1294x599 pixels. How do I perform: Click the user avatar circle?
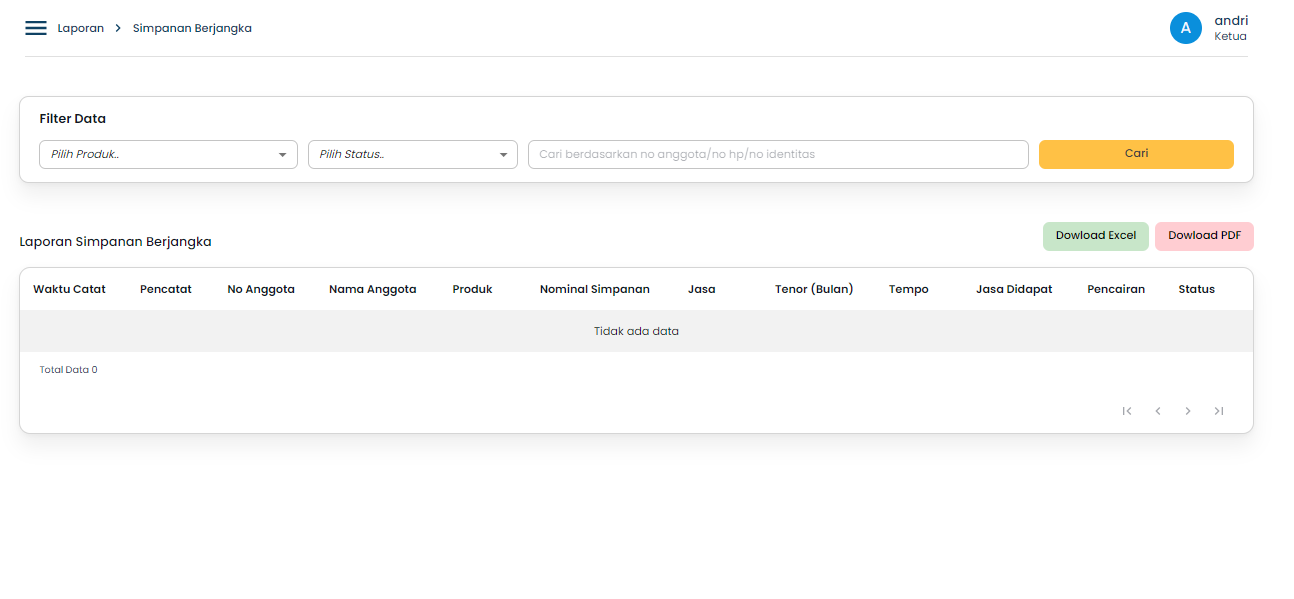pyautogui.click(x=1185, y=28)
